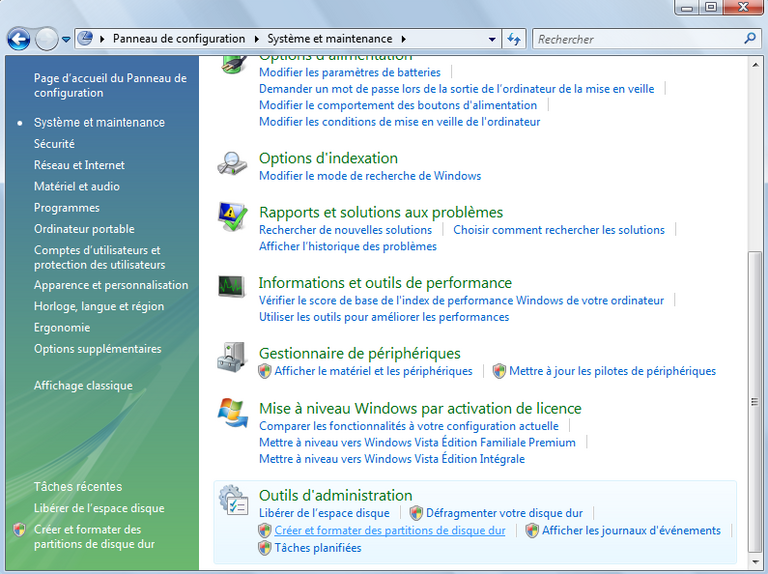This screenshot has height=574, width=768.
Task: Open Programmes category in sidebar
Action: [x=67, y=208]
